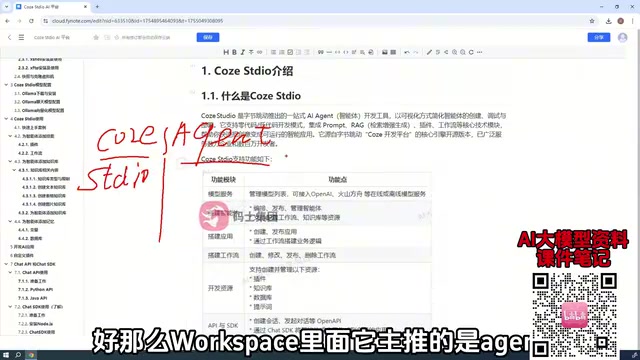
Task: Apply strikethrough formatting
Action: 251,52
